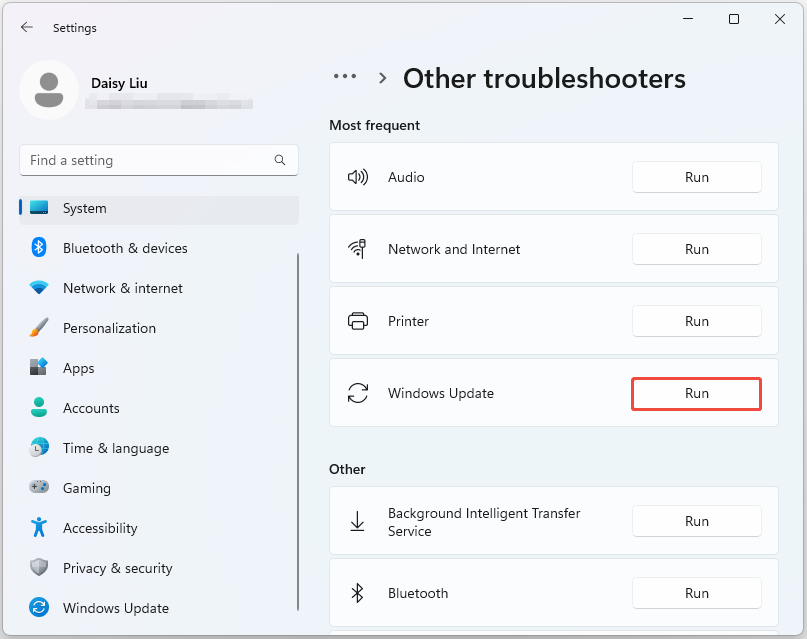The height and width of the screenshot is (639, 807).
Task: Run the Bluetooth troubleshooter
Action: click(x=696, y=593)
